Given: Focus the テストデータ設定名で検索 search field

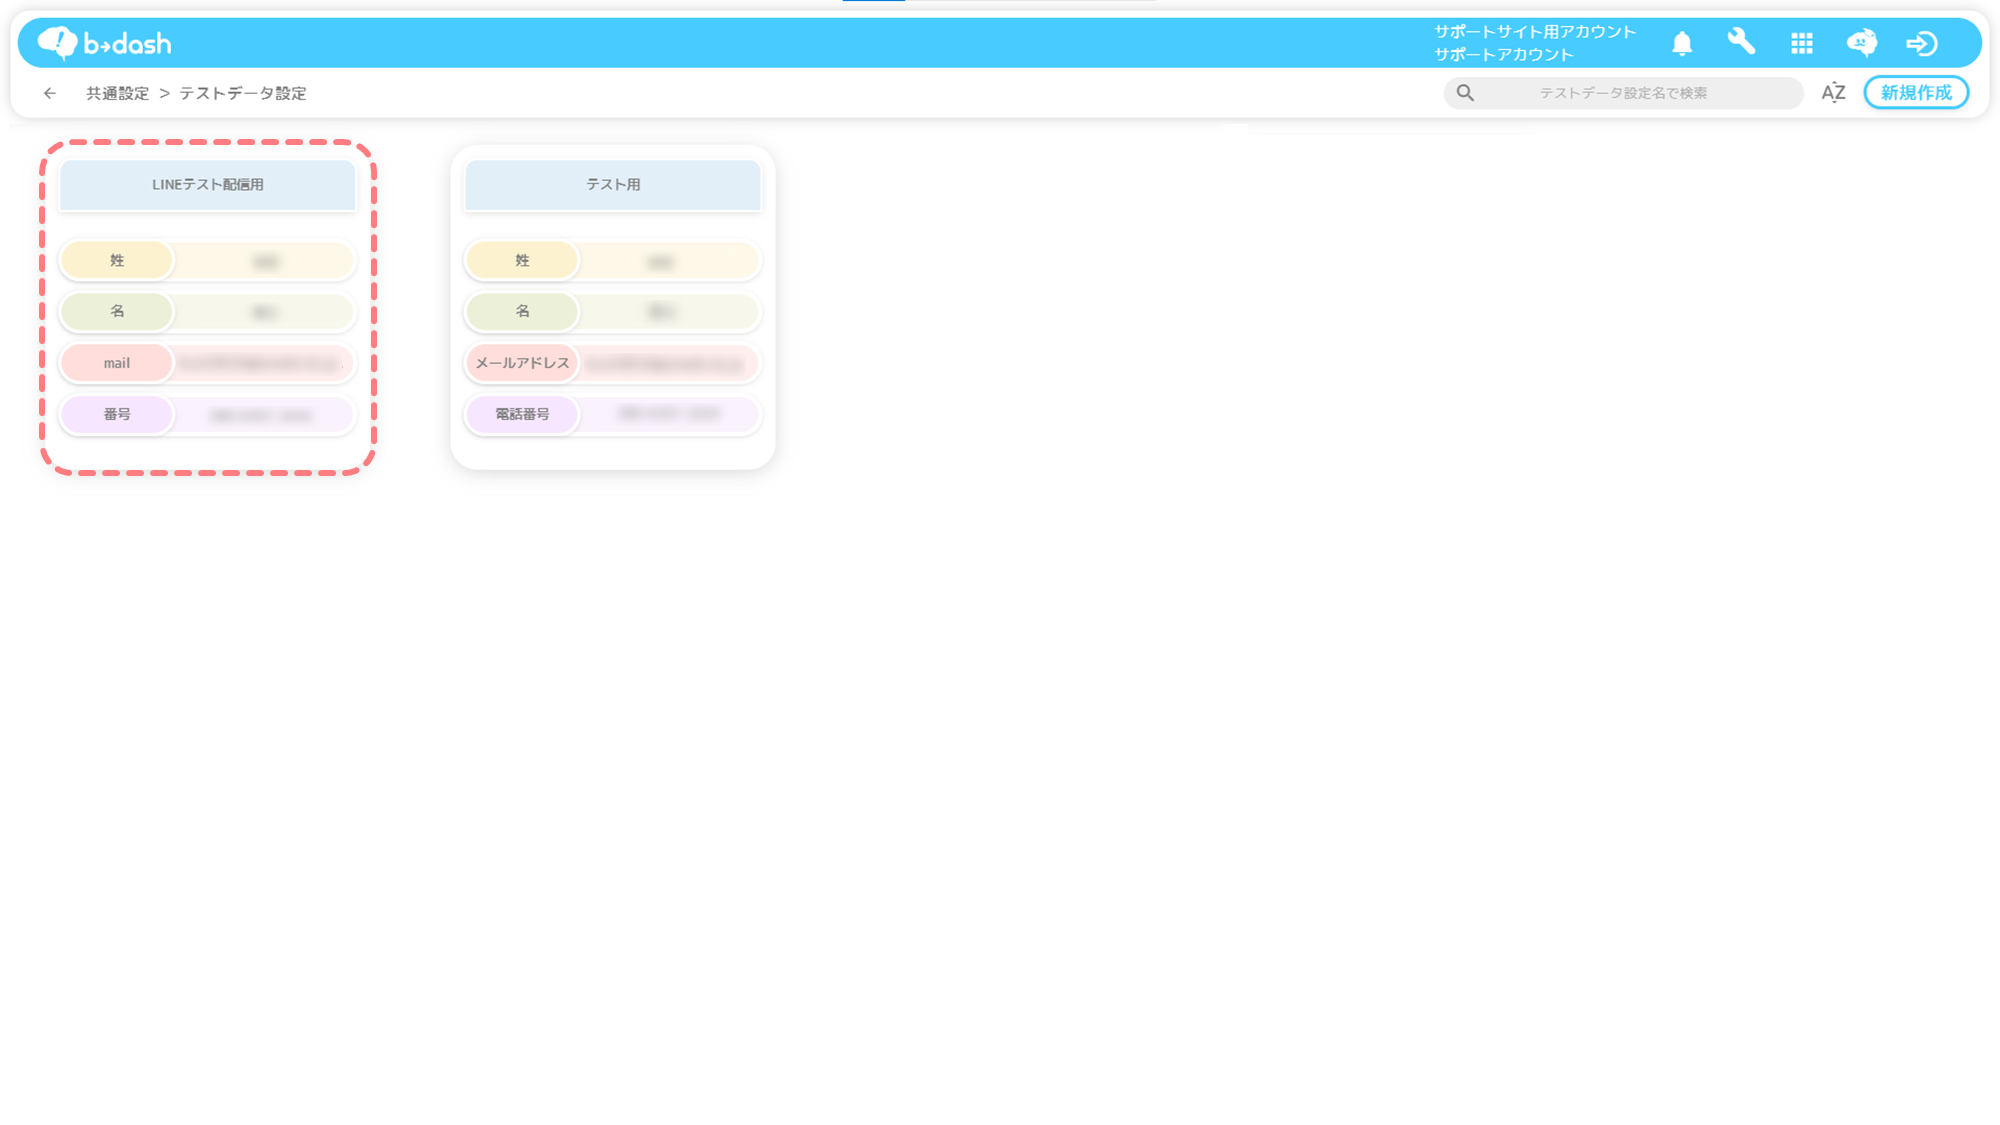Looking at the screenshot, I should tap(1622, 93).
